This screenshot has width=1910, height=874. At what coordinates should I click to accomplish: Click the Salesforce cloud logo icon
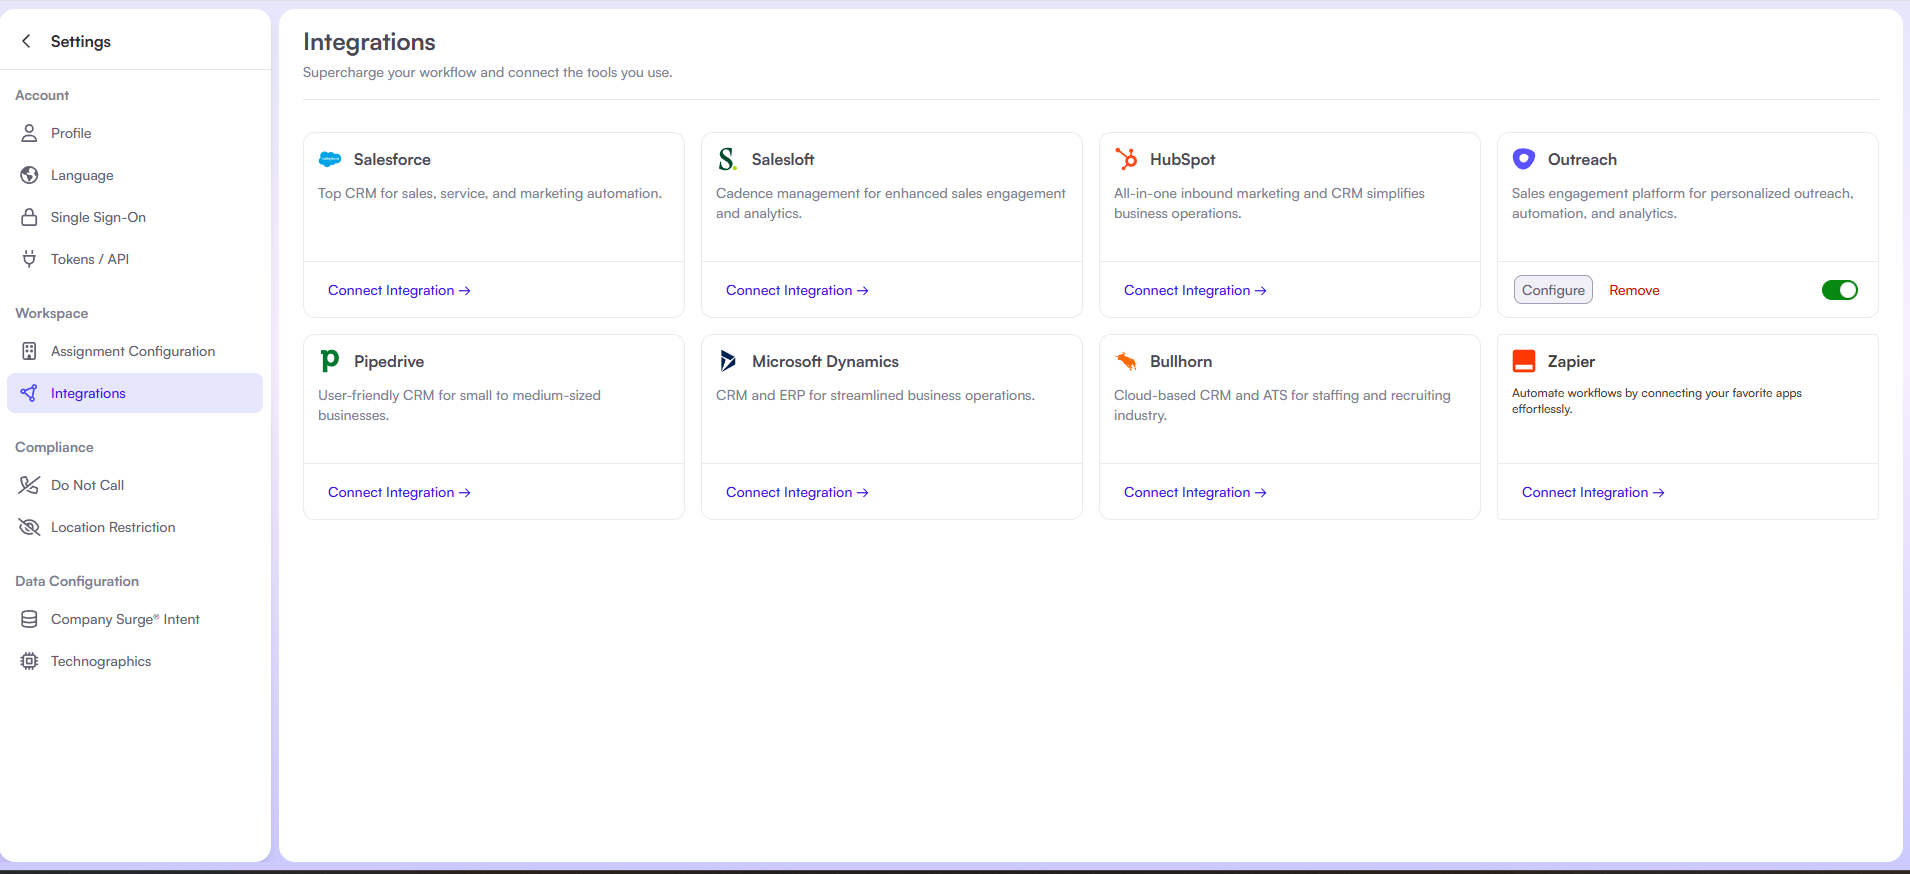330,159
